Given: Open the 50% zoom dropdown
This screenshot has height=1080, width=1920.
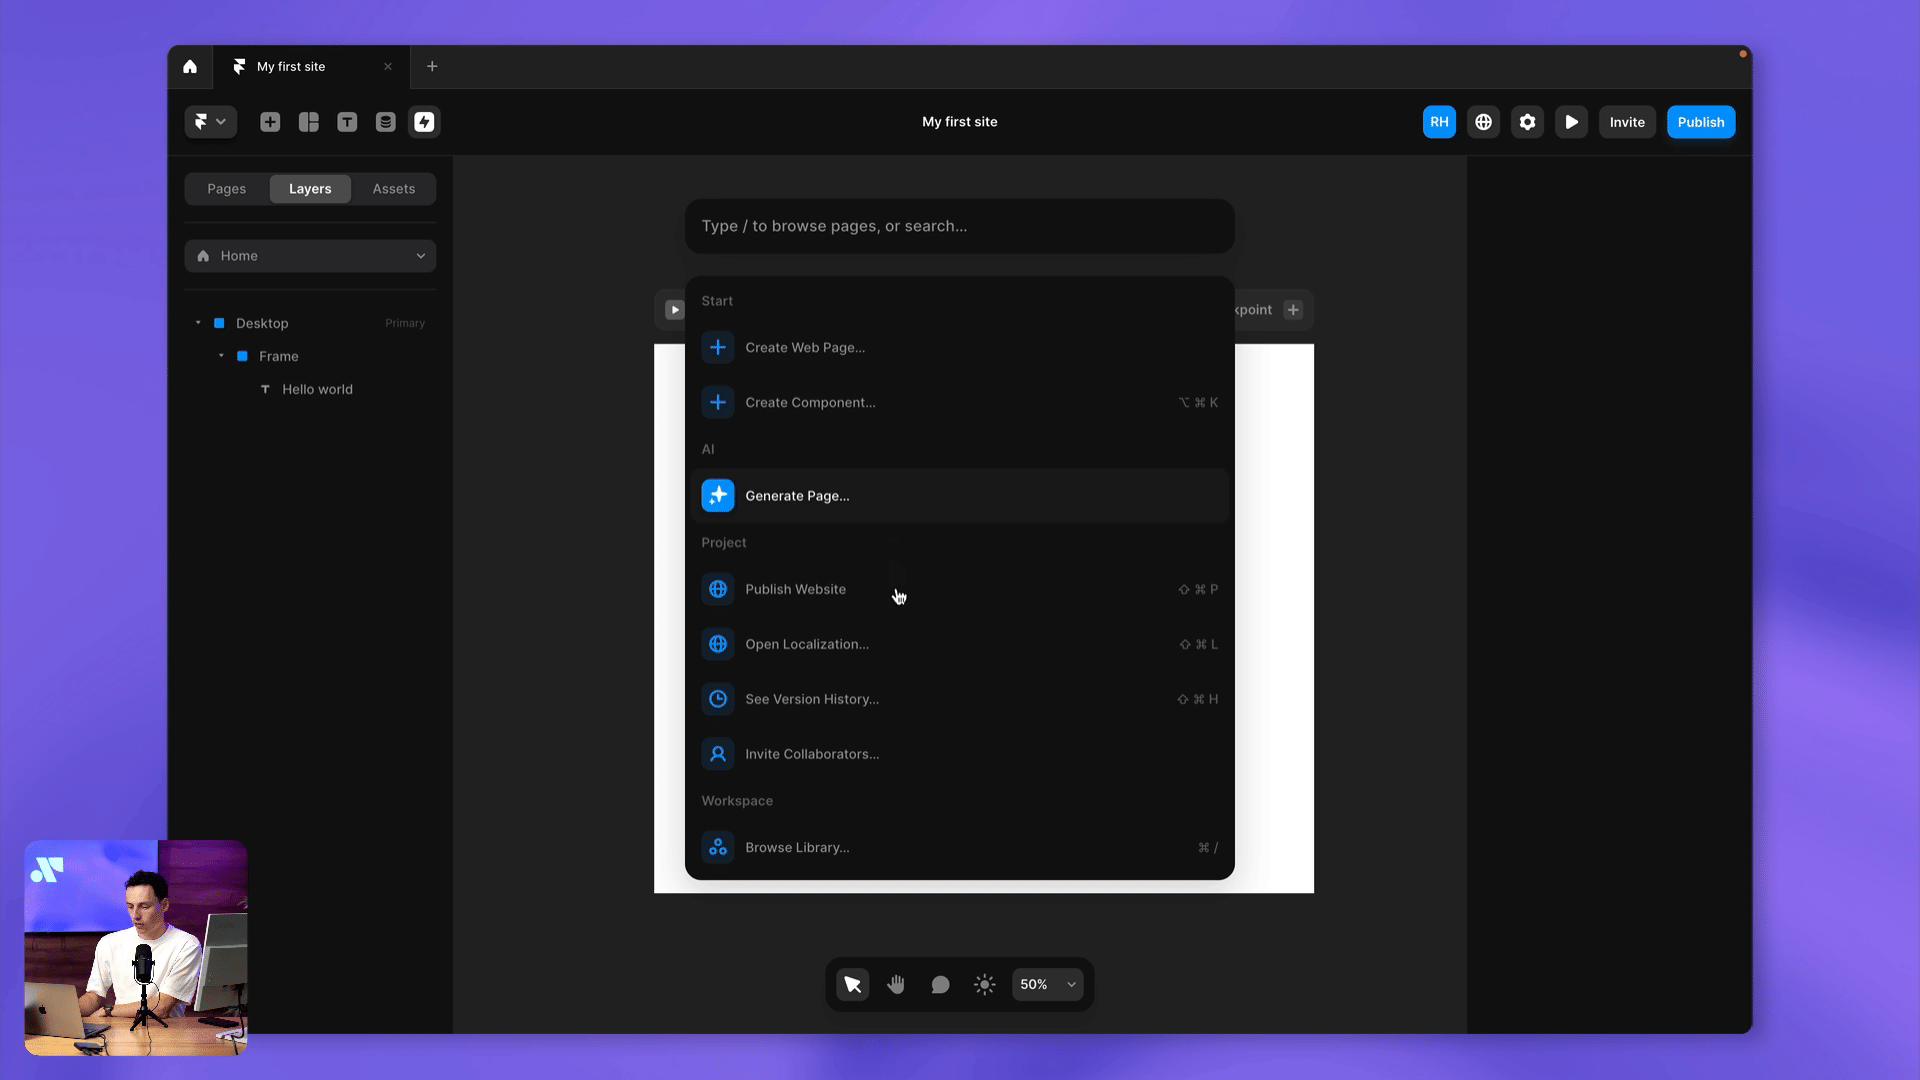Looking at the screenshot, I should point(1048,985).
